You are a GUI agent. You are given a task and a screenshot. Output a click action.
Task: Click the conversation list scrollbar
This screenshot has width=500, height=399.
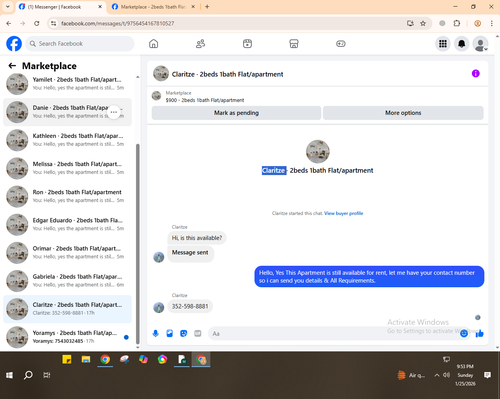click(x=138, y=243)
